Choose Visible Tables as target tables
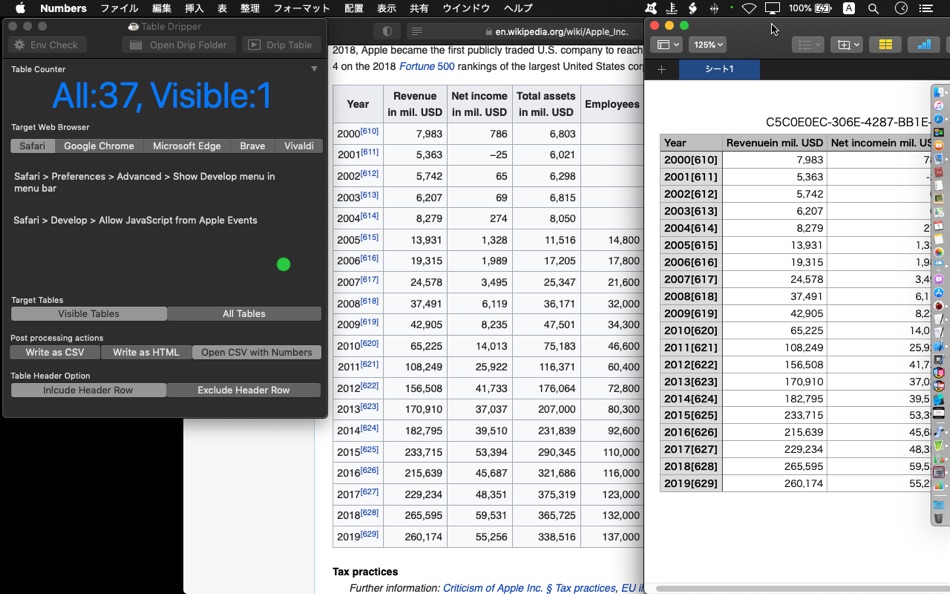 pos(88,313)
